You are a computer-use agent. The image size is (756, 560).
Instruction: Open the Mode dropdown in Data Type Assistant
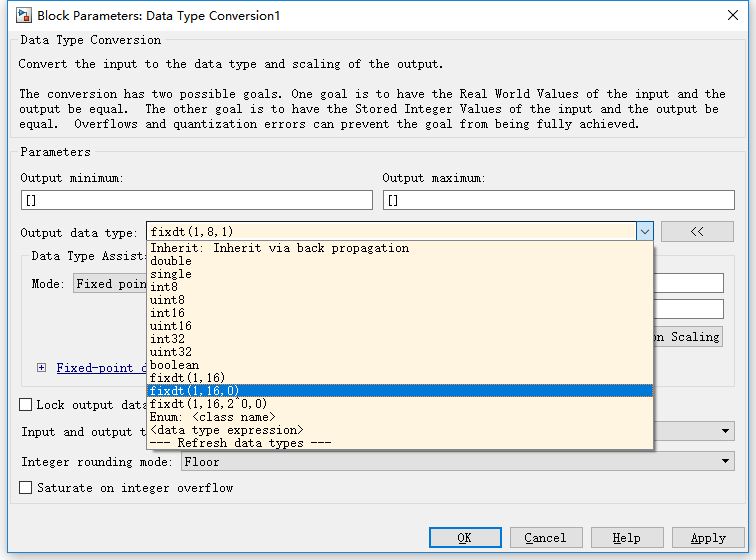110,284
